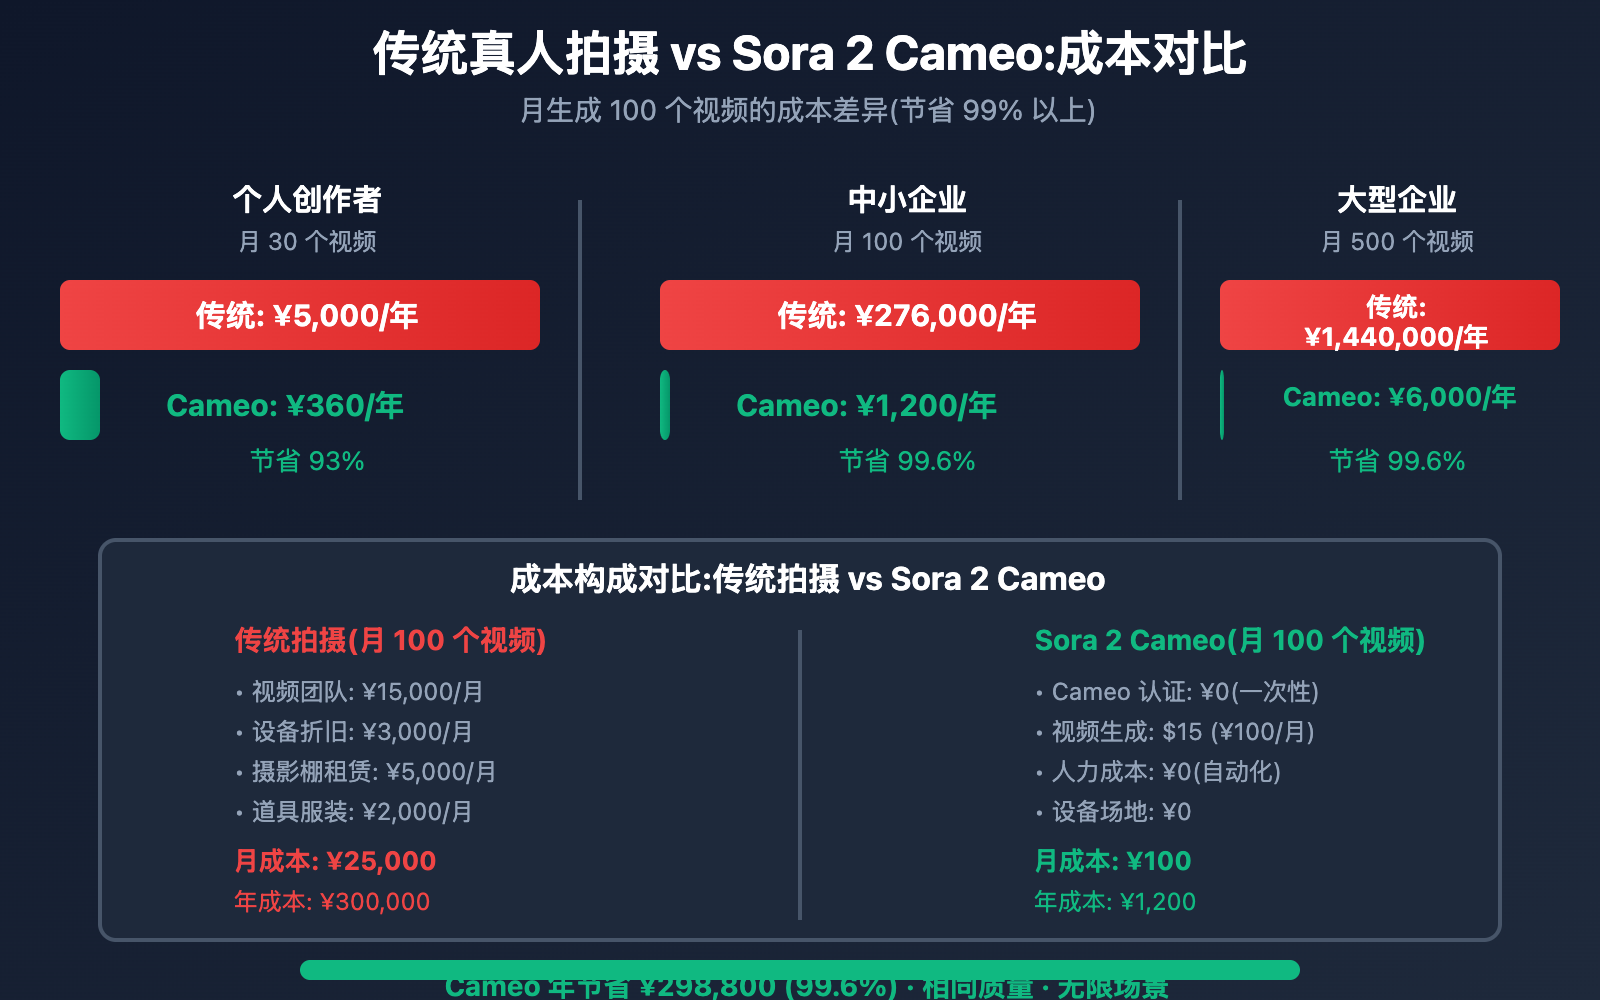Viewport: 1600px width, 1000px height.
Task: Click the 节省 93% text
Action: 307,461
